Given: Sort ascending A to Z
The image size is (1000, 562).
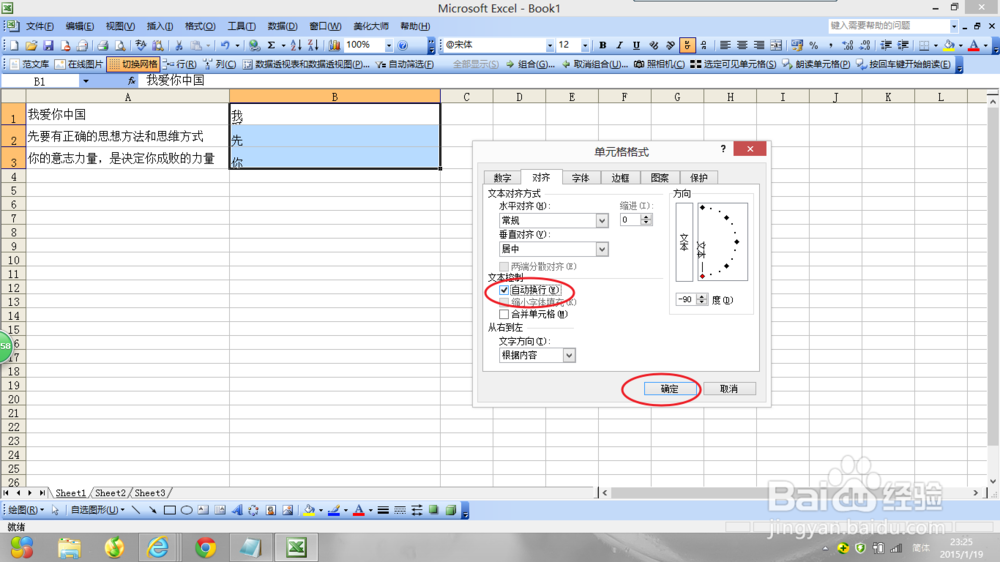Looking at the screenshot, I should pyautogui.click(x=296, y=45).
